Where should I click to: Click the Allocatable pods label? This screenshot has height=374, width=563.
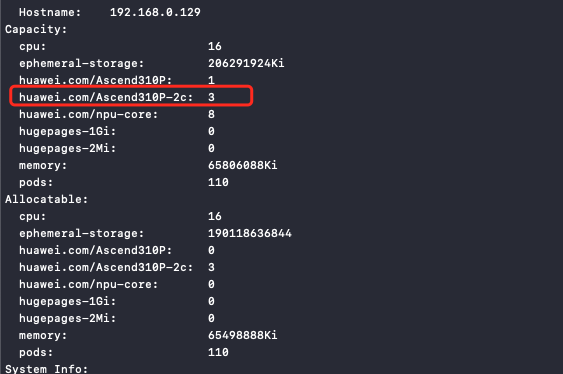click(x=36, y=352)
